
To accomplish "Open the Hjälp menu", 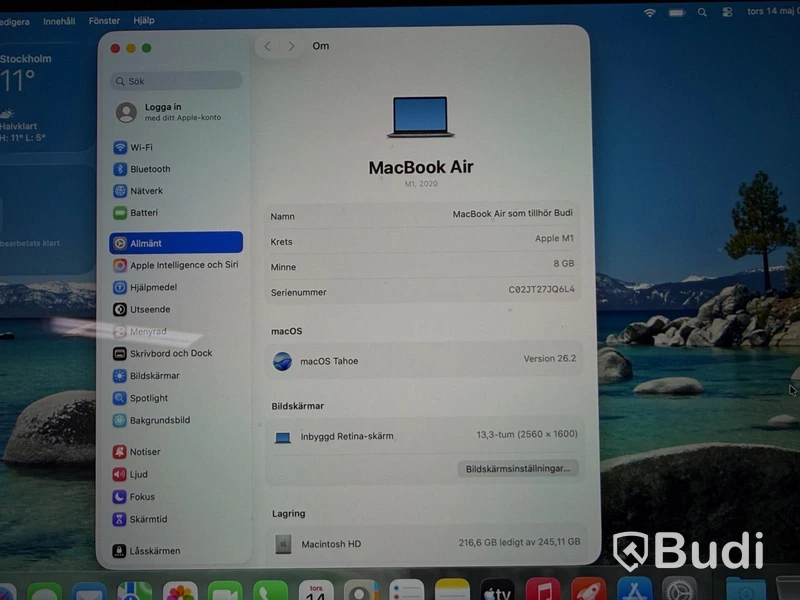I will (x=144, y=20).
